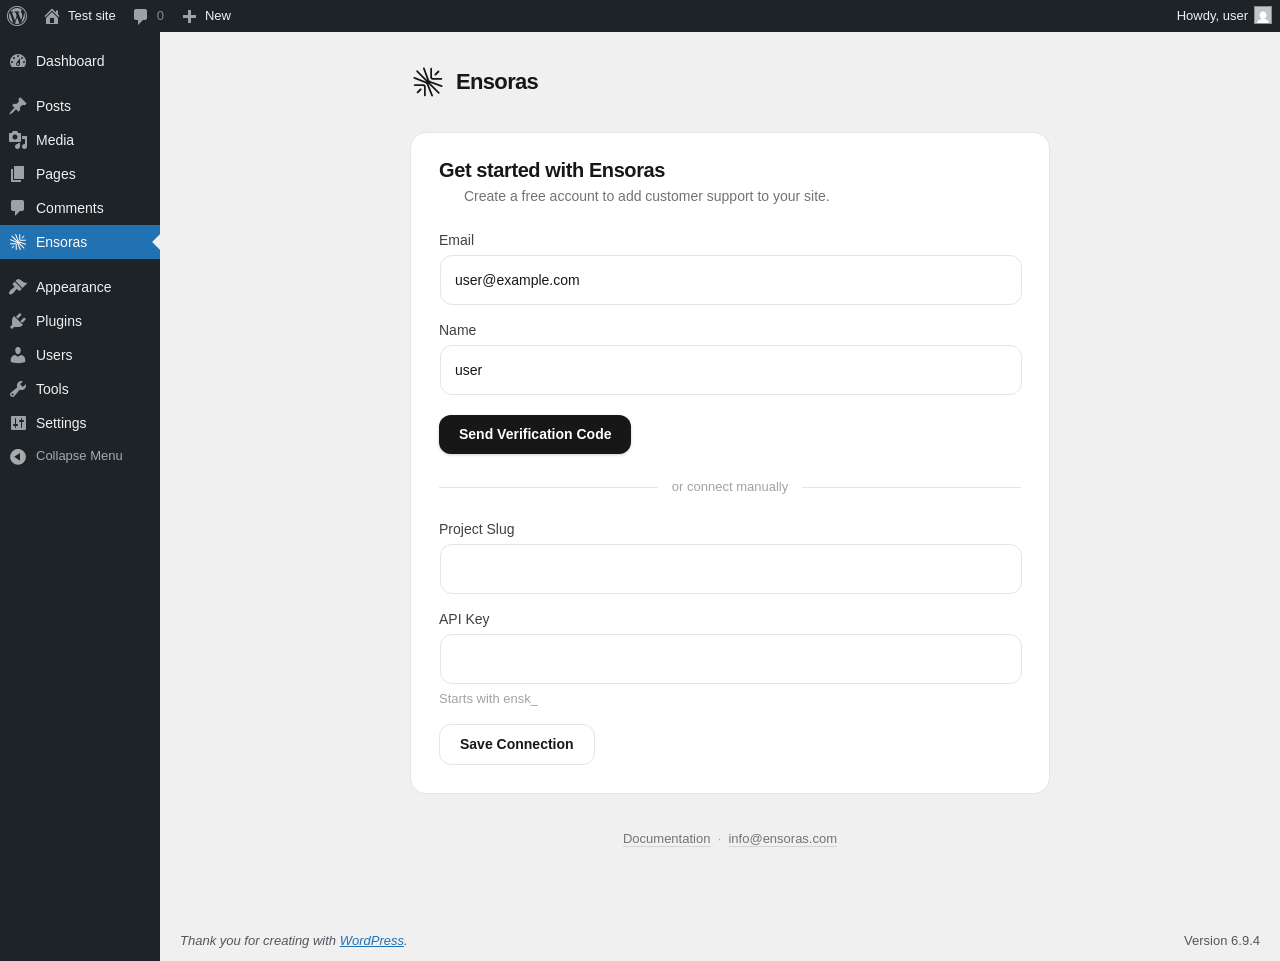Click the Dashboard gauge icon
The width and height of the screenshot is (1280, 961).
(18, 61)
